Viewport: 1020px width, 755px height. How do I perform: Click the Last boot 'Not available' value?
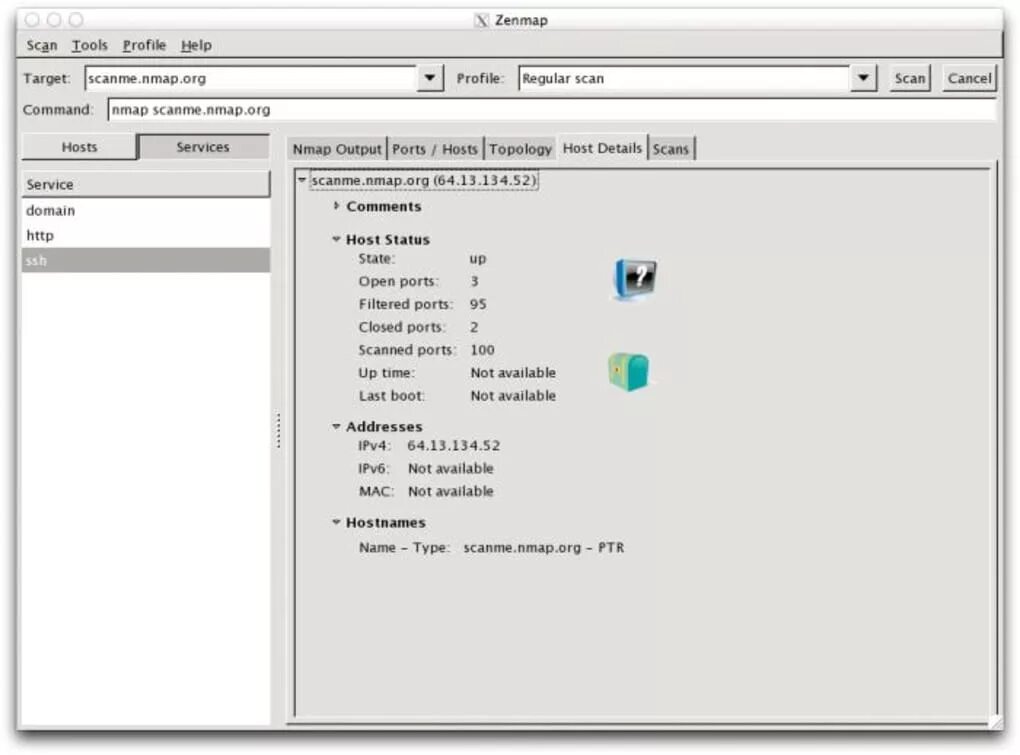513,395
